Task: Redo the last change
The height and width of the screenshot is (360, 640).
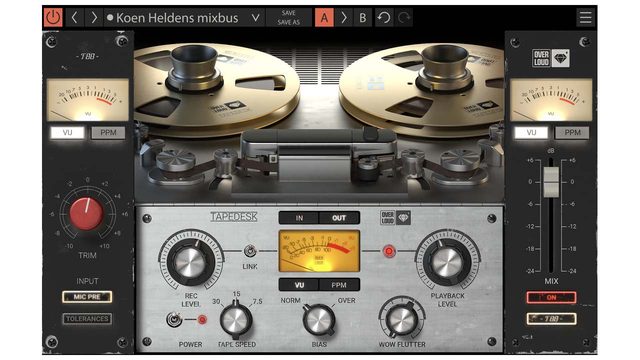Action: (404, 18)
